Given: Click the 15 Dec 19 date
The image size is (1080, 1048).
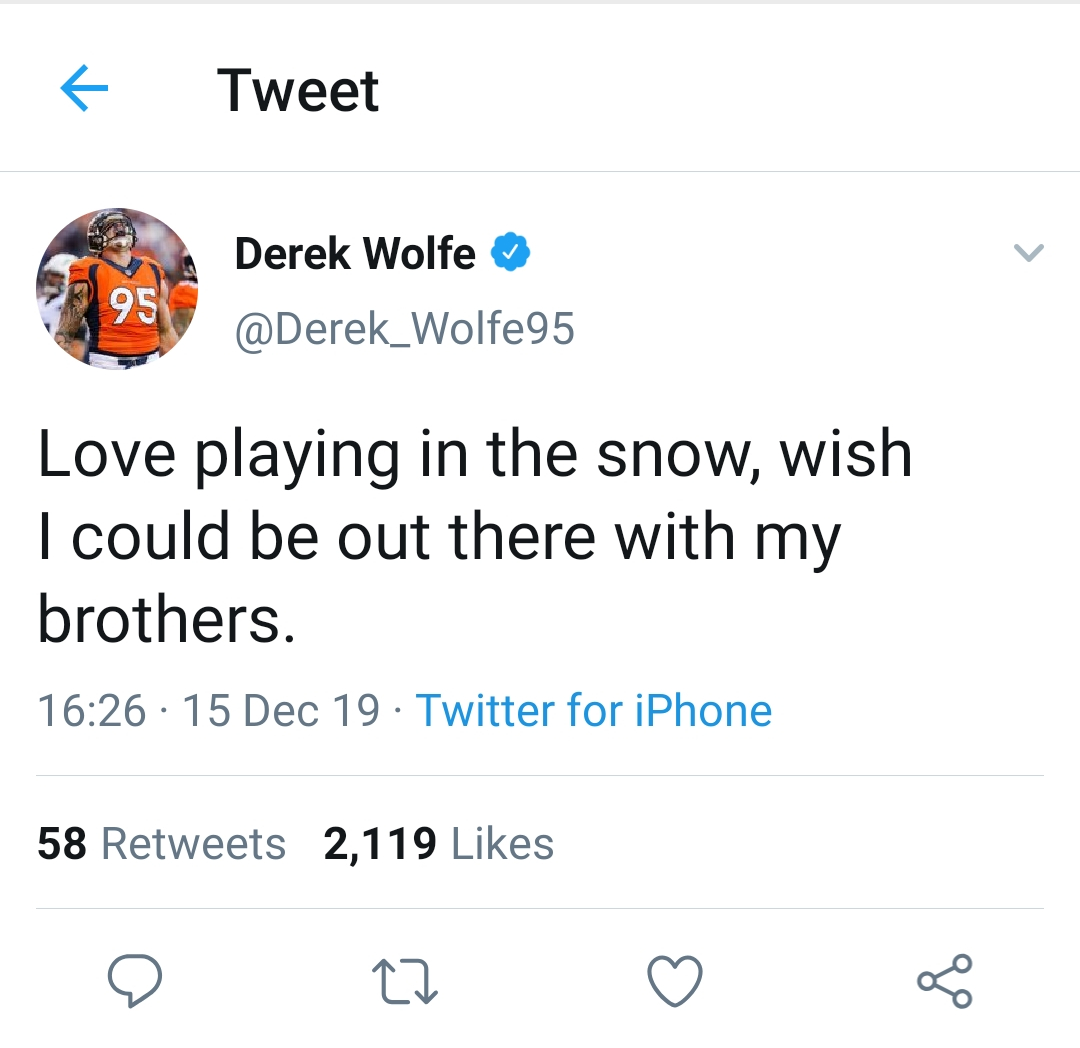Looking at the screenshot, I should pos(282,711).
